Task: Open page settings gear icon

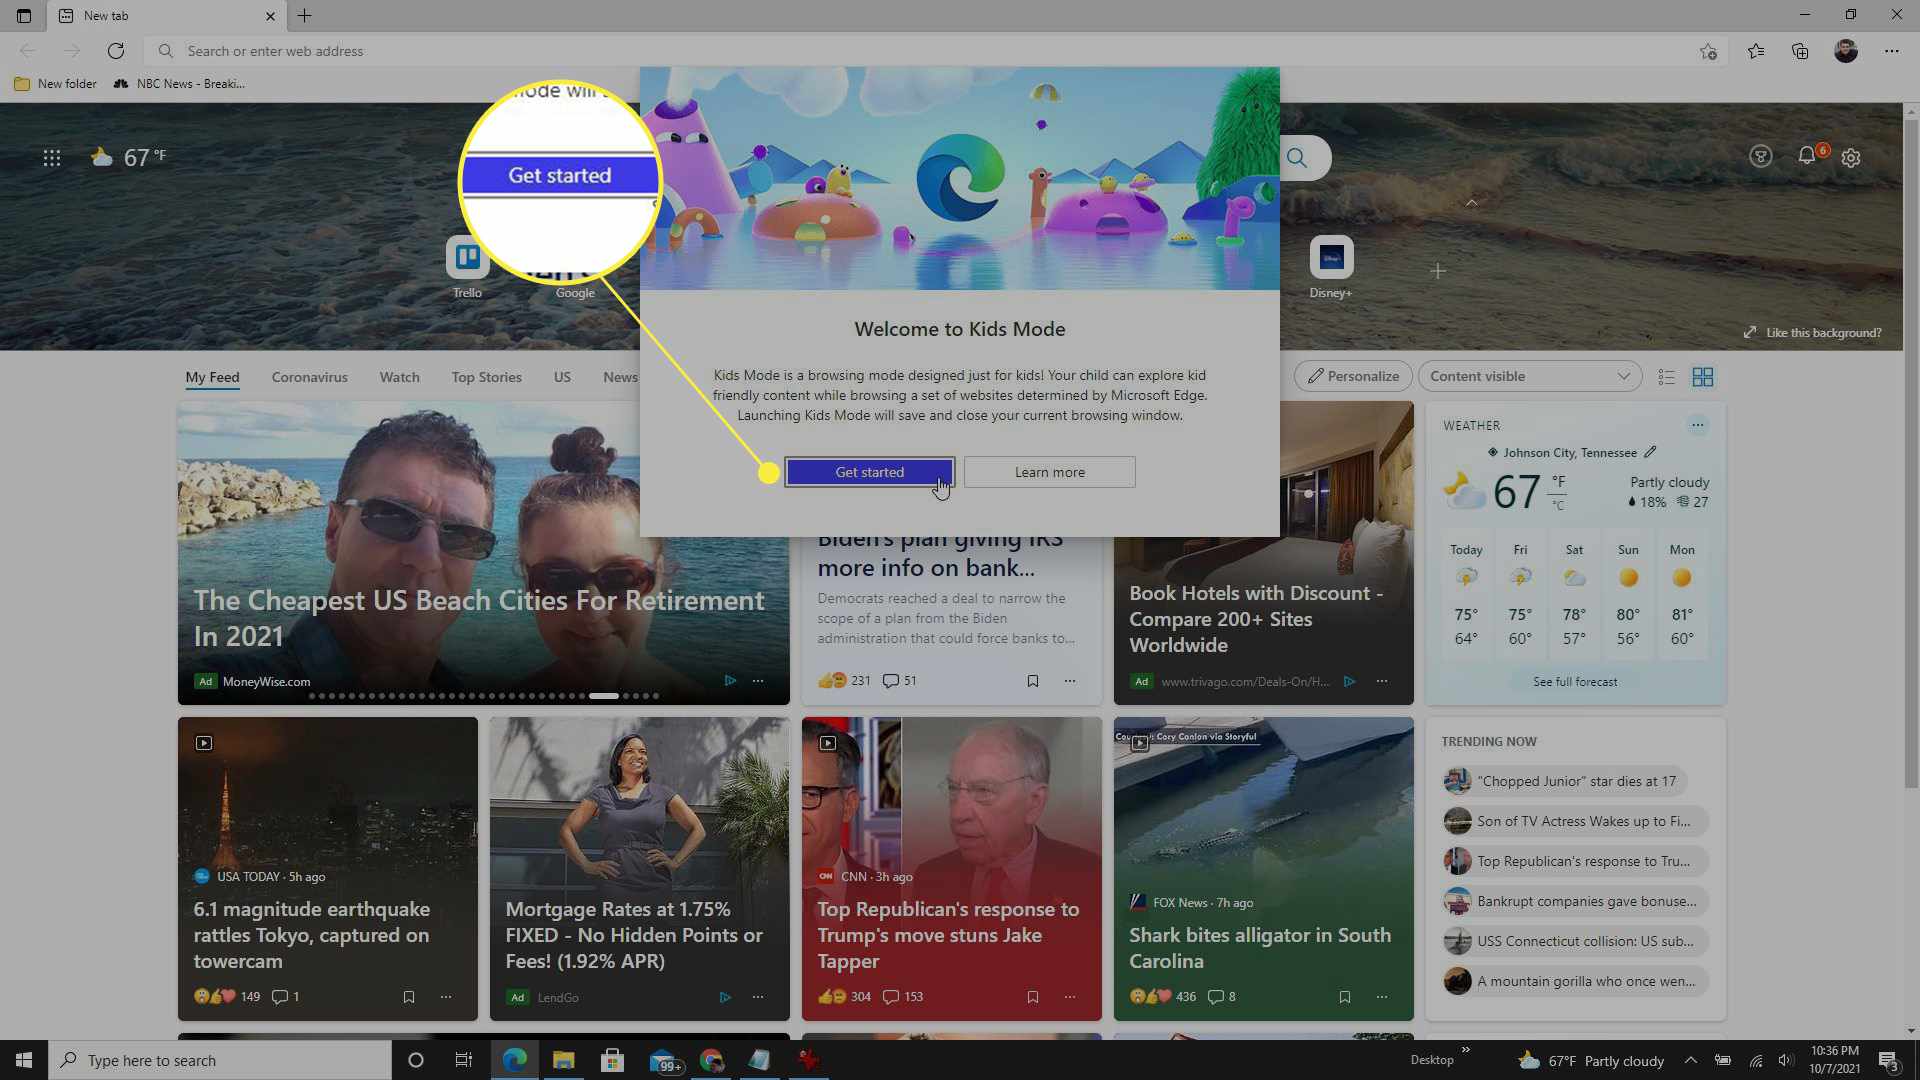Action: tap(1851, 158)
